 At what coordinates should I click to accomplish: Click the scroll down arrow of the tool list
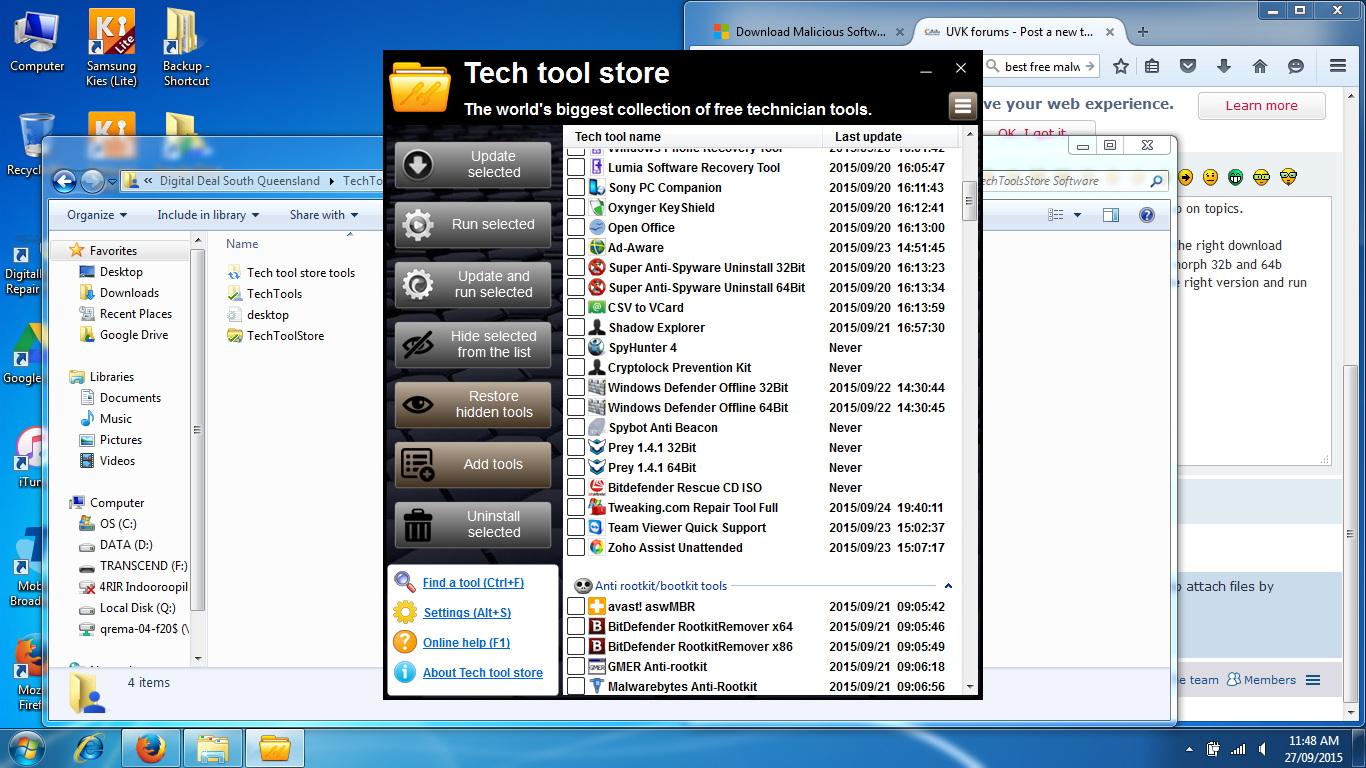point(969,686)
